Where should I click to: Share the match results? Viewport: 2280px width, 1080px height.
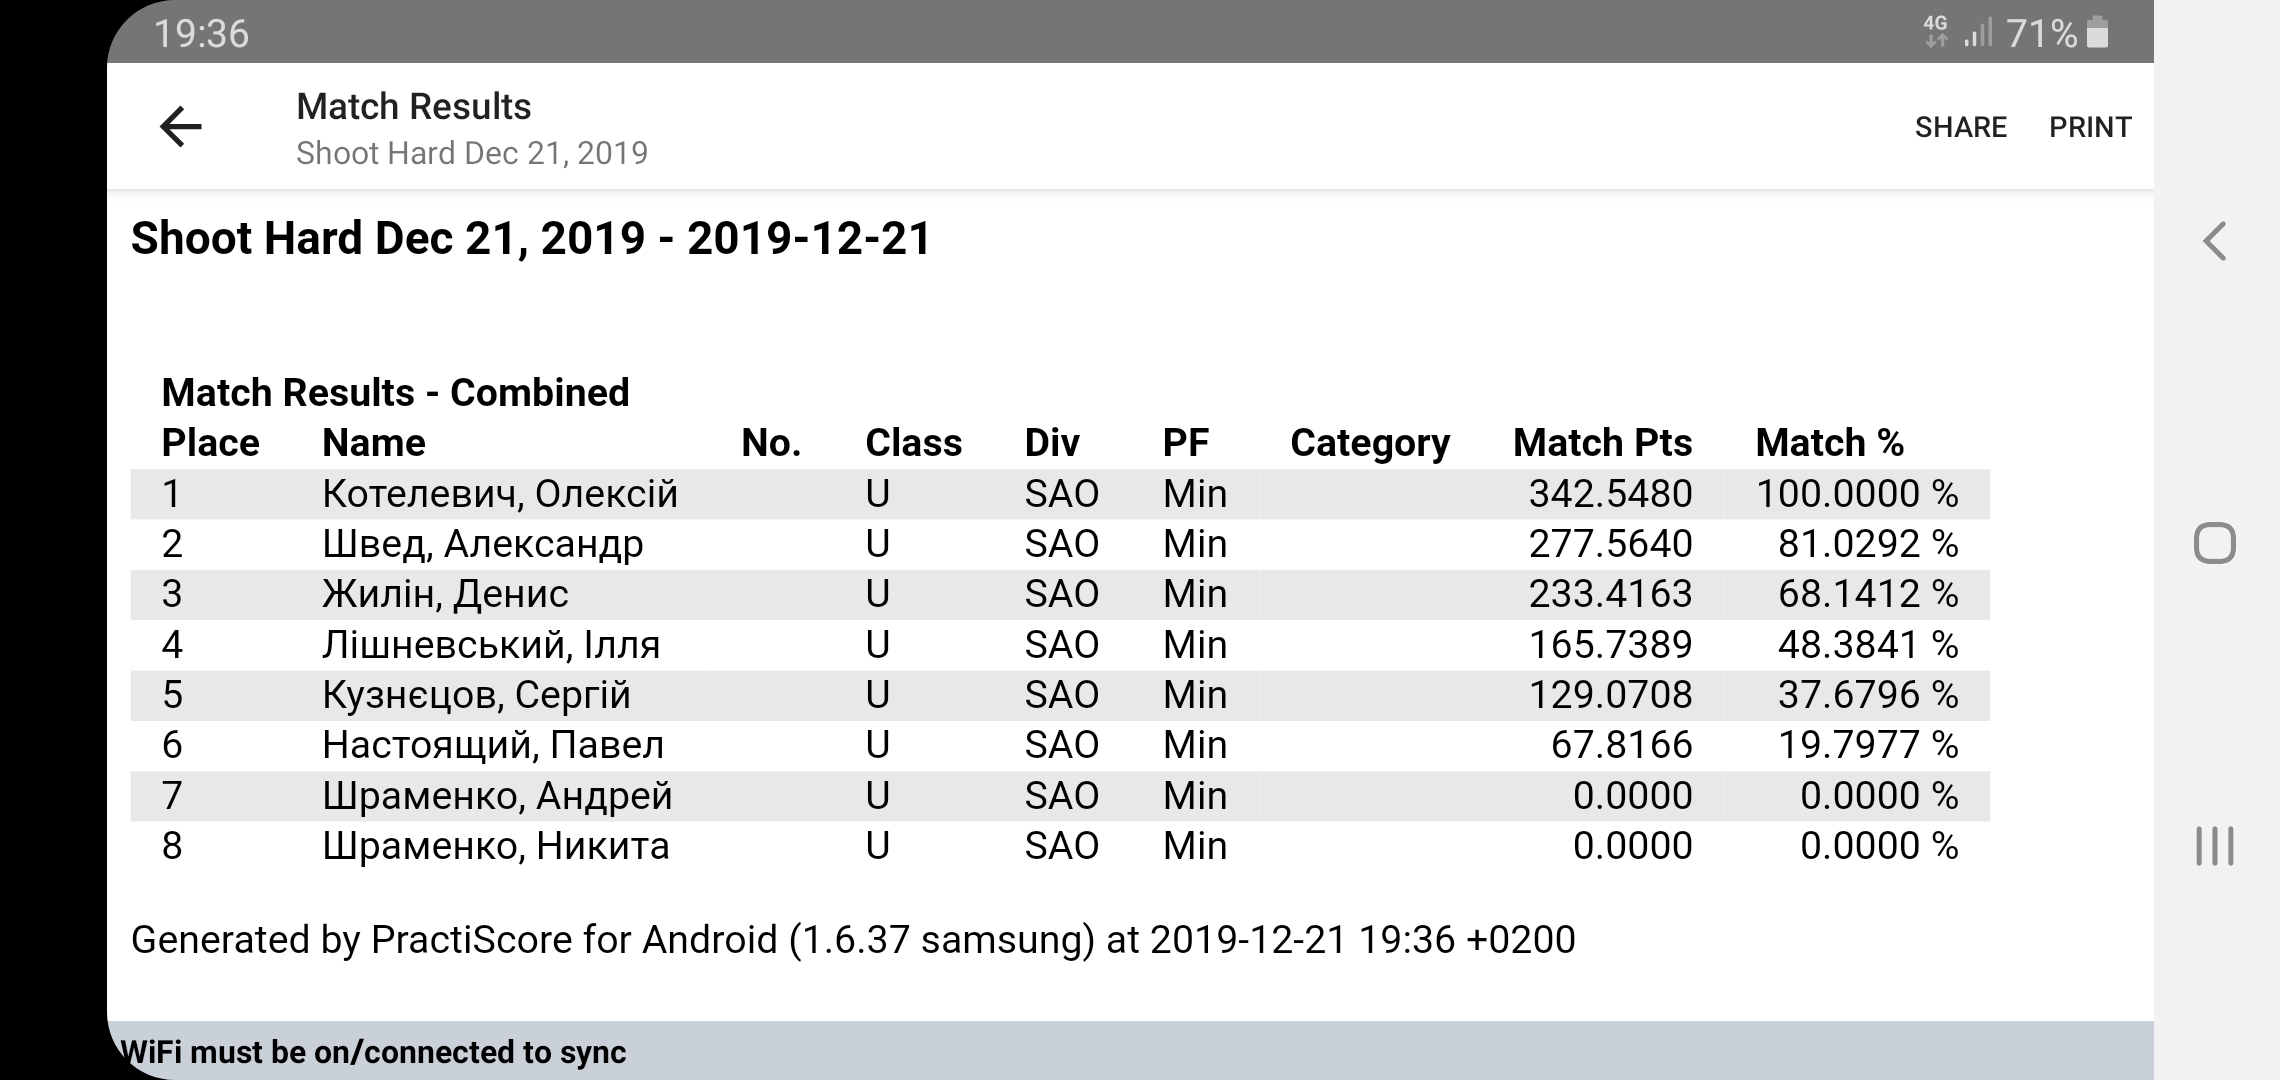tap(1960, 127)
